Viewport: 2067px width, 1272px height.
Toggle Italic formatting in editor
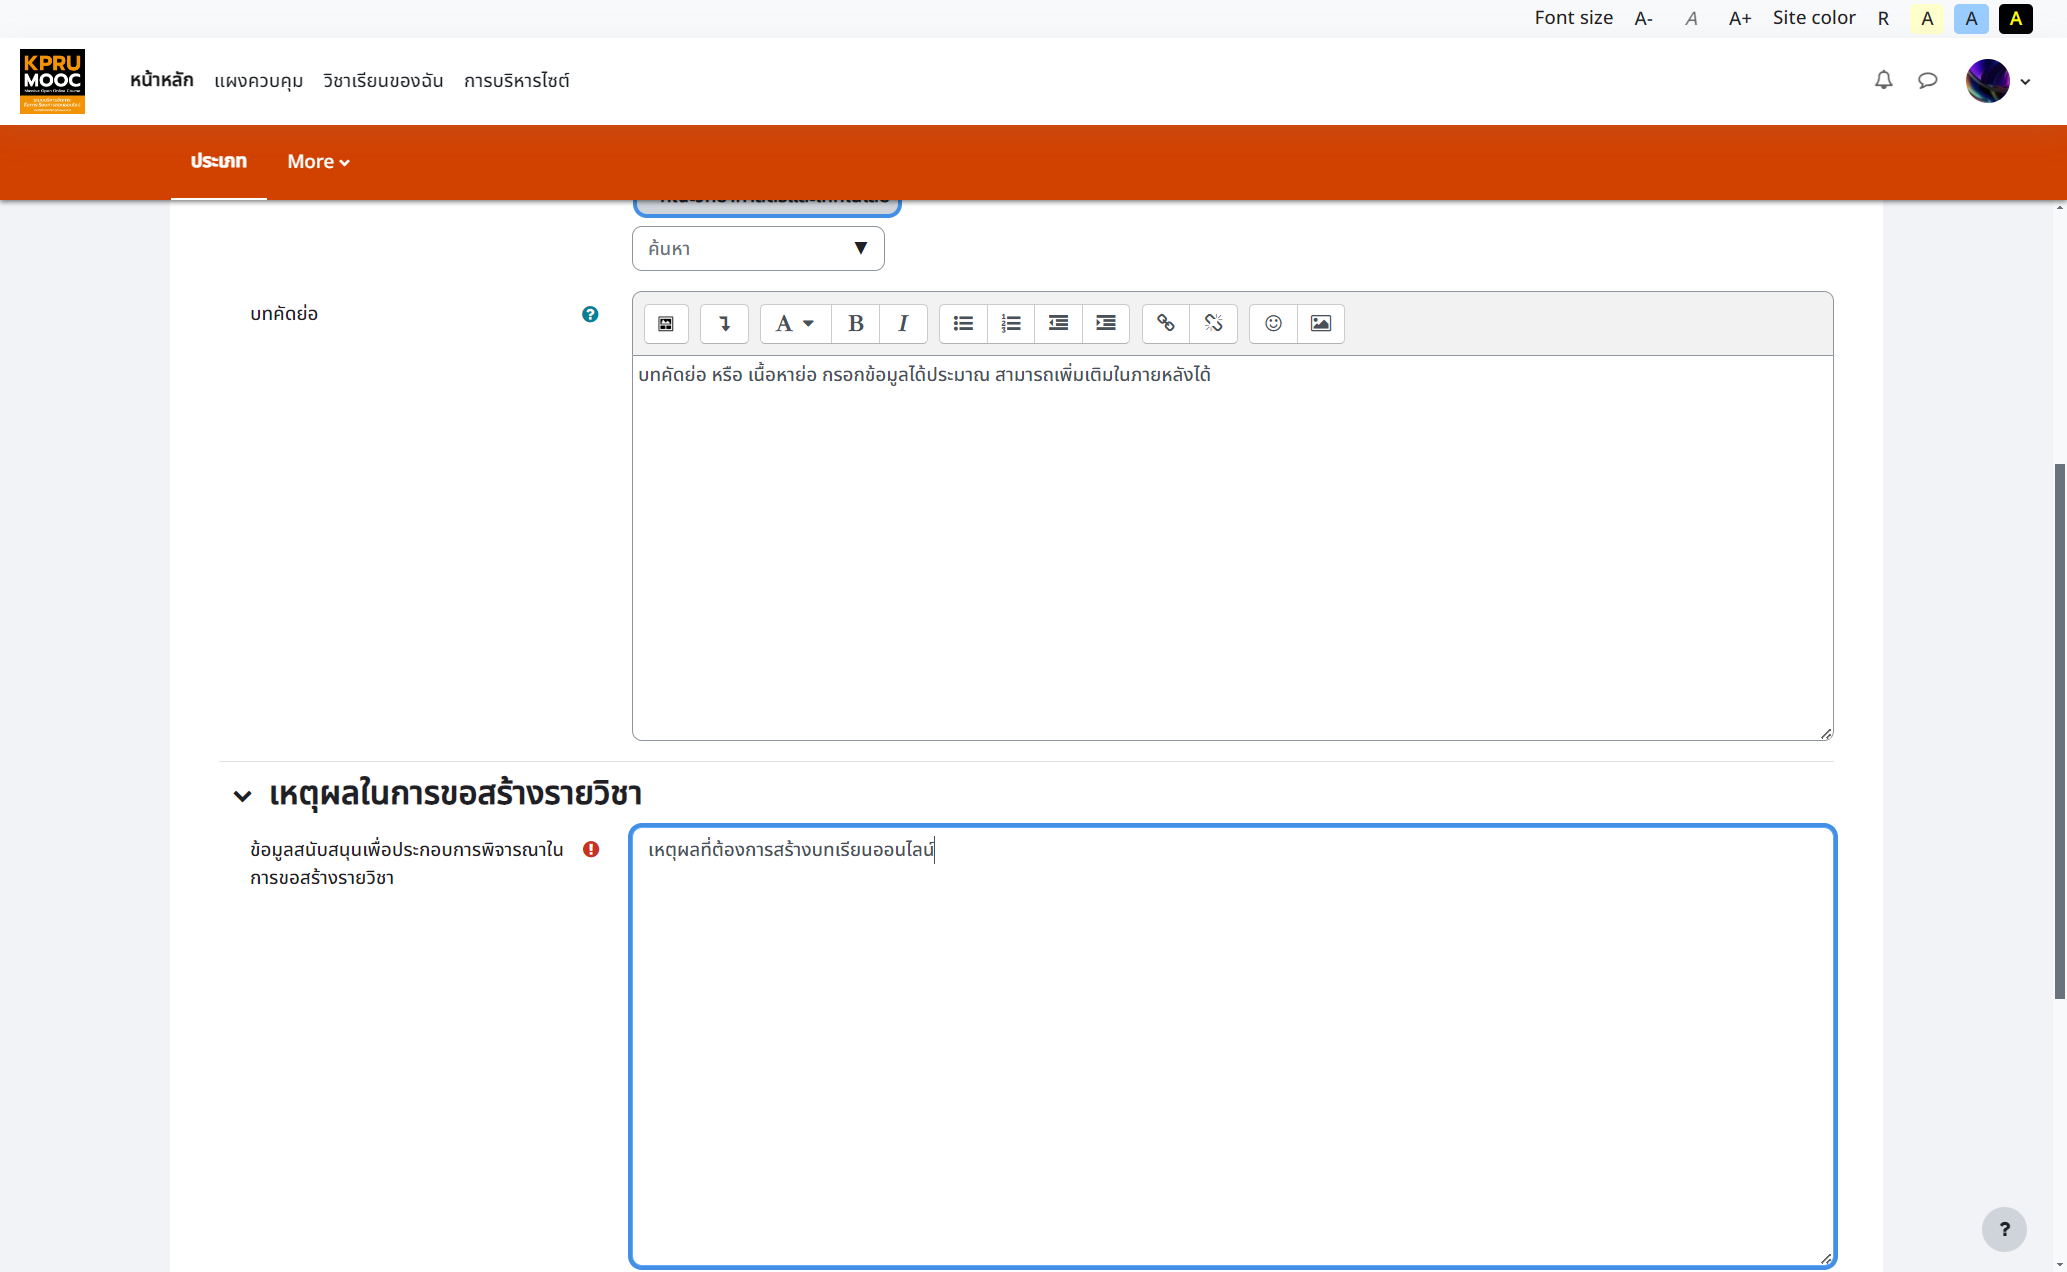(x=903, y=323)
